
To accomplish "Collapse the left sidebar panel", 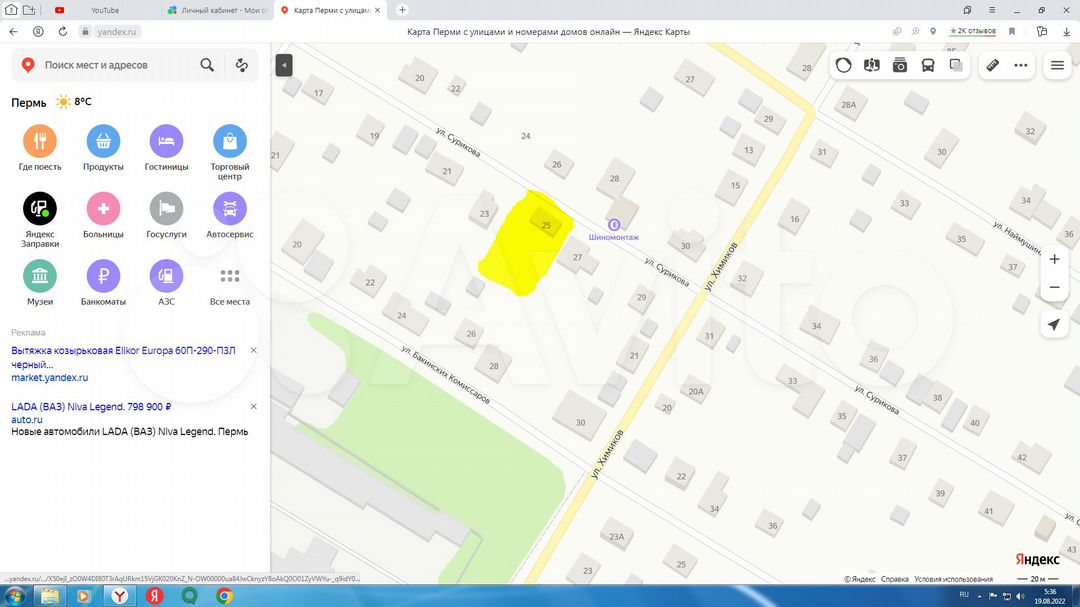I will (x=284, y=65).
